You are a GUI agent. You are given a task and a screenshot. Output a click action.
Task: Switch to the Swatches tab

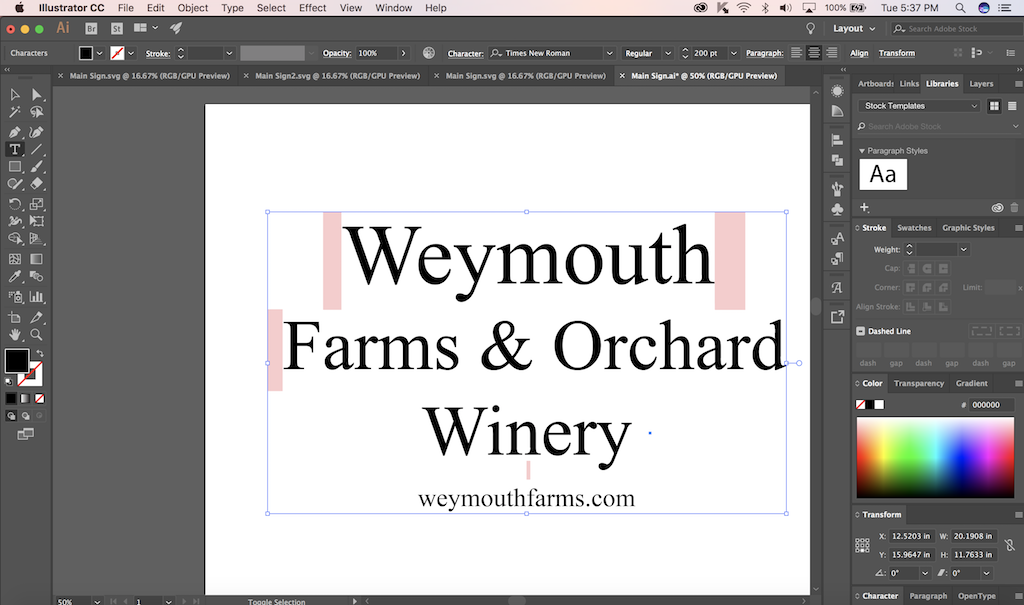914,228
